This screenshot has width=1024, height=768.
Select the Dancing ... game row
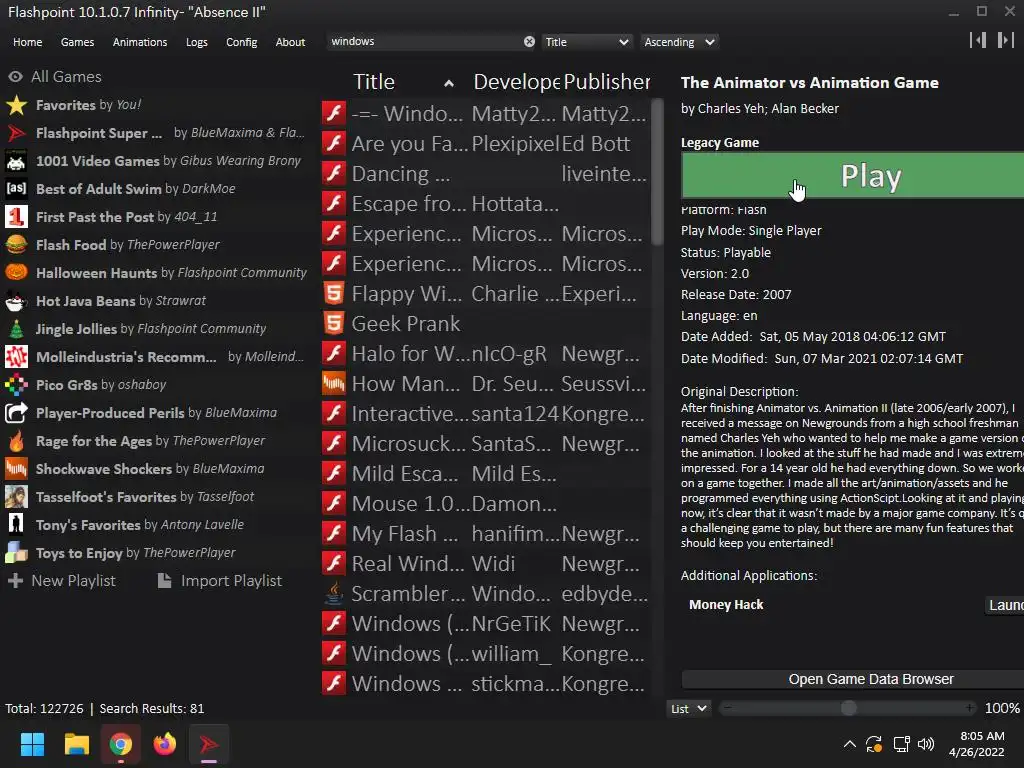coord(485,174)
